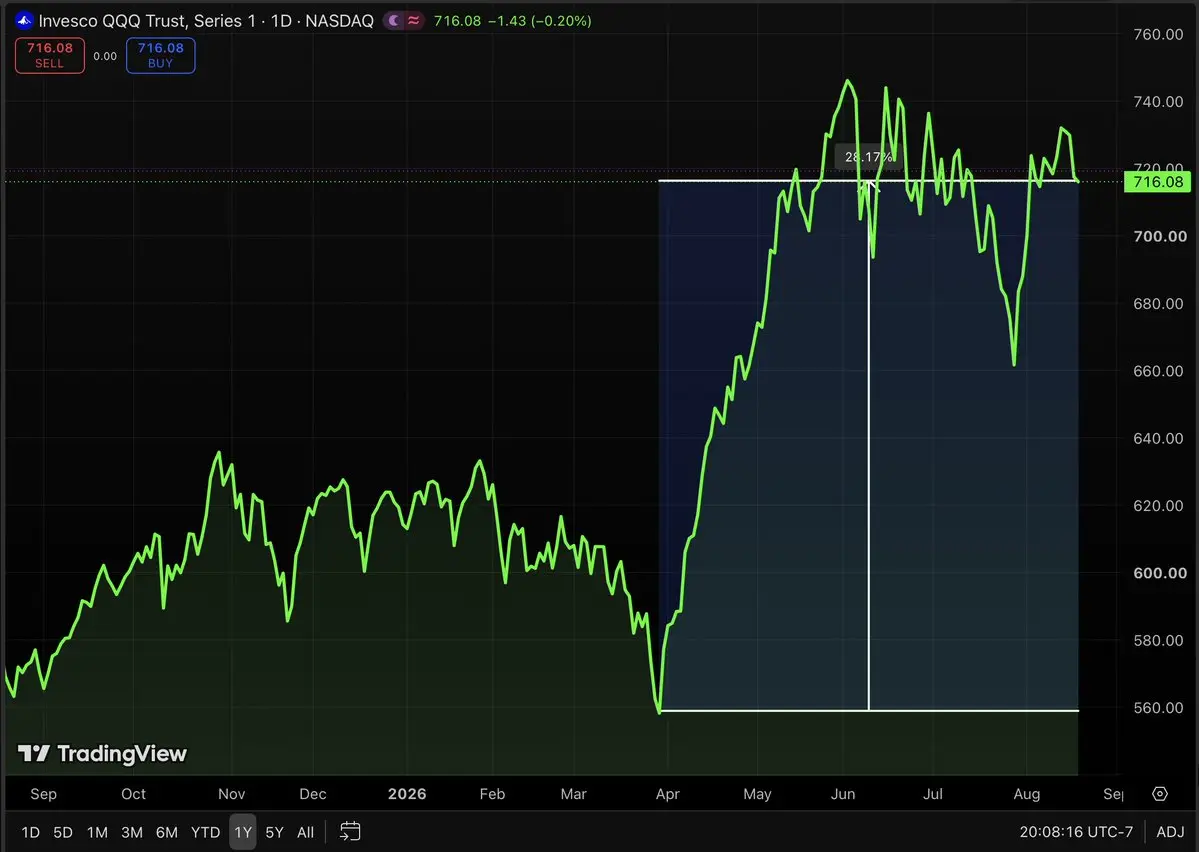Select the 1D time range

(31, 832)
